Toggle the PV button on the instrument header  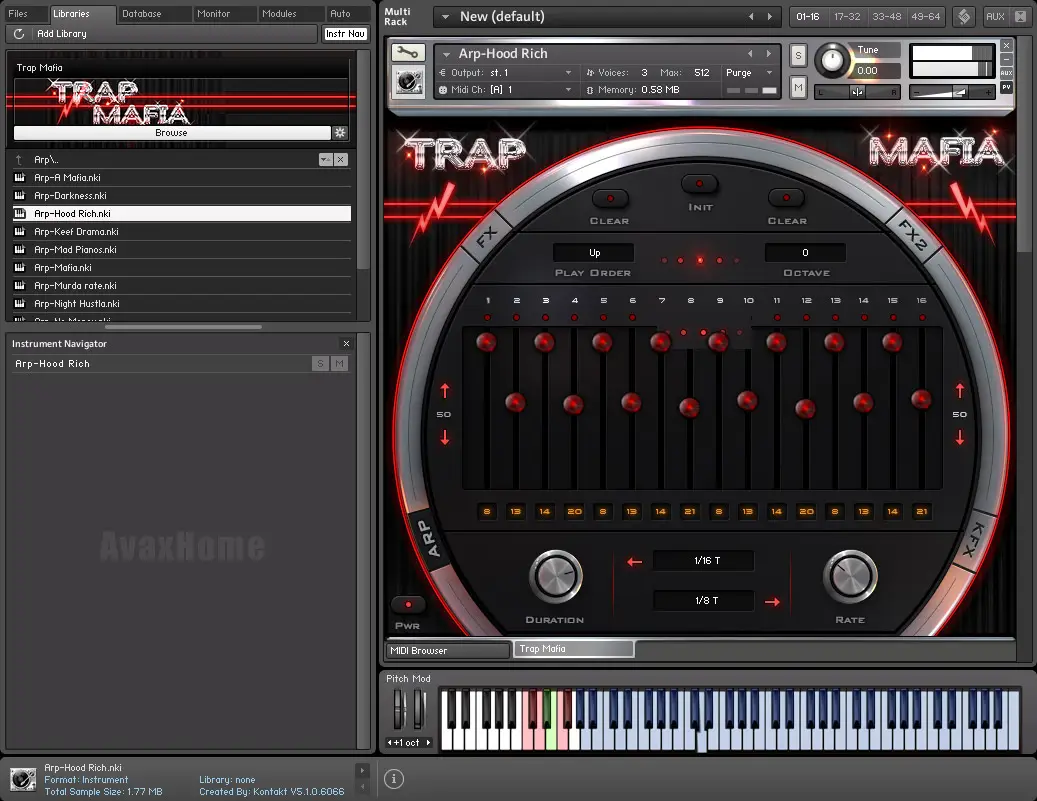pos(1006,87)
